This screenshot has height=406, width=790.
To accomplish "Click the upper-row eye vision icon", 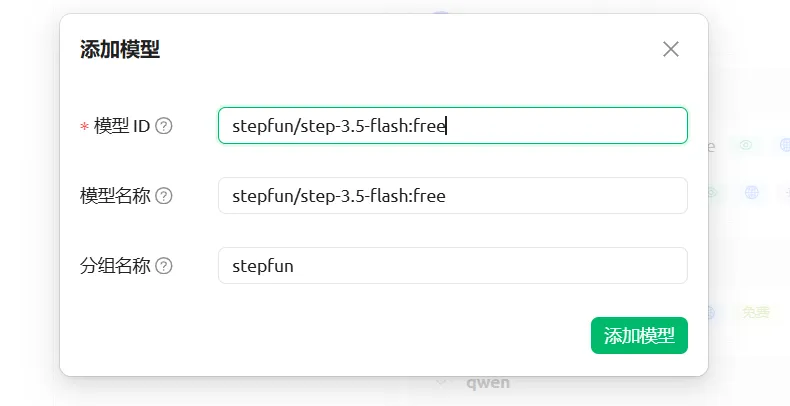I will 745,145.
